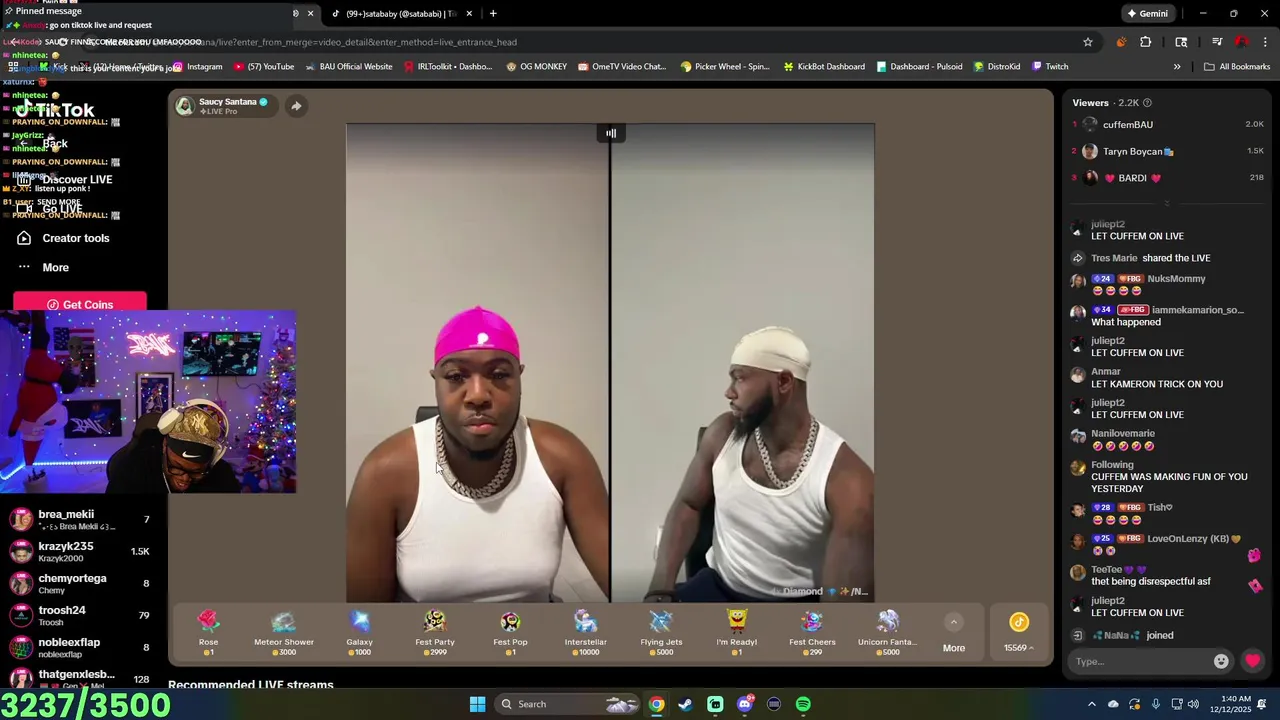Click the Gemini button in Chrome
Image resolution: width=1280 pixels, height=720 pixels.
pos(1147,13)
